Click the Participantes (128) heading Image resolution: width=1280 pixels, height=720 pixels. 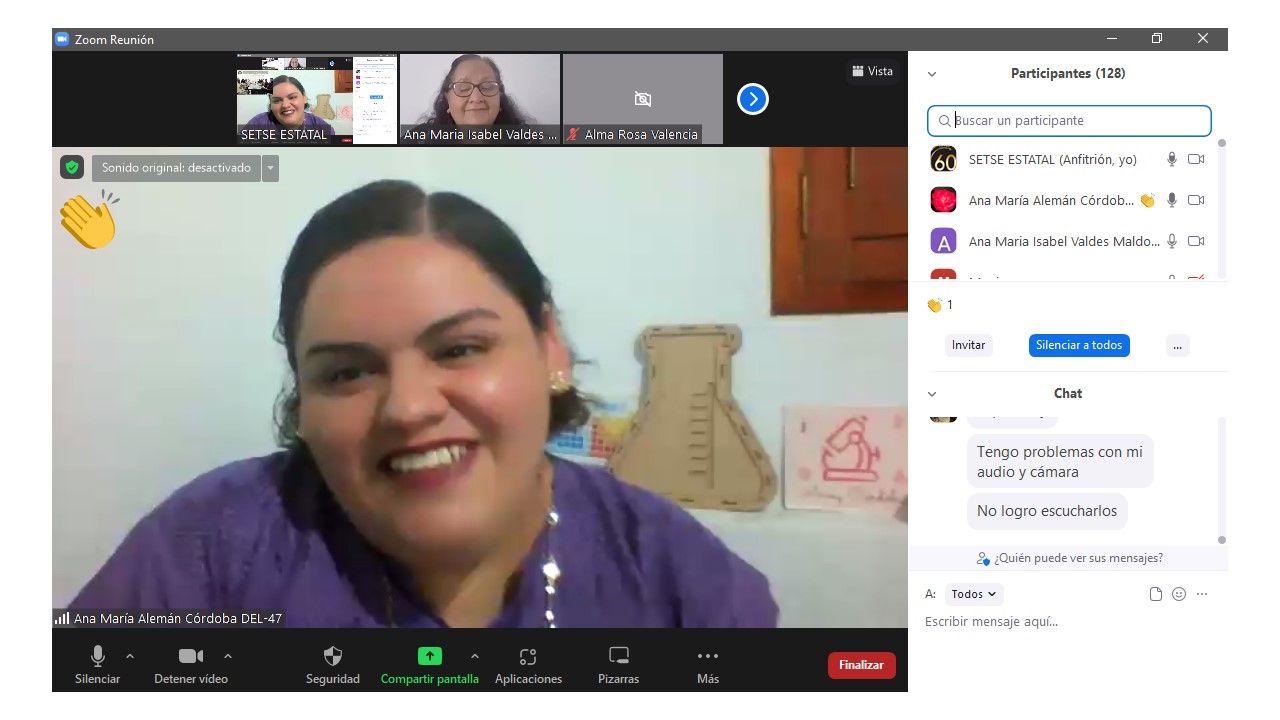click(1068, 73)
